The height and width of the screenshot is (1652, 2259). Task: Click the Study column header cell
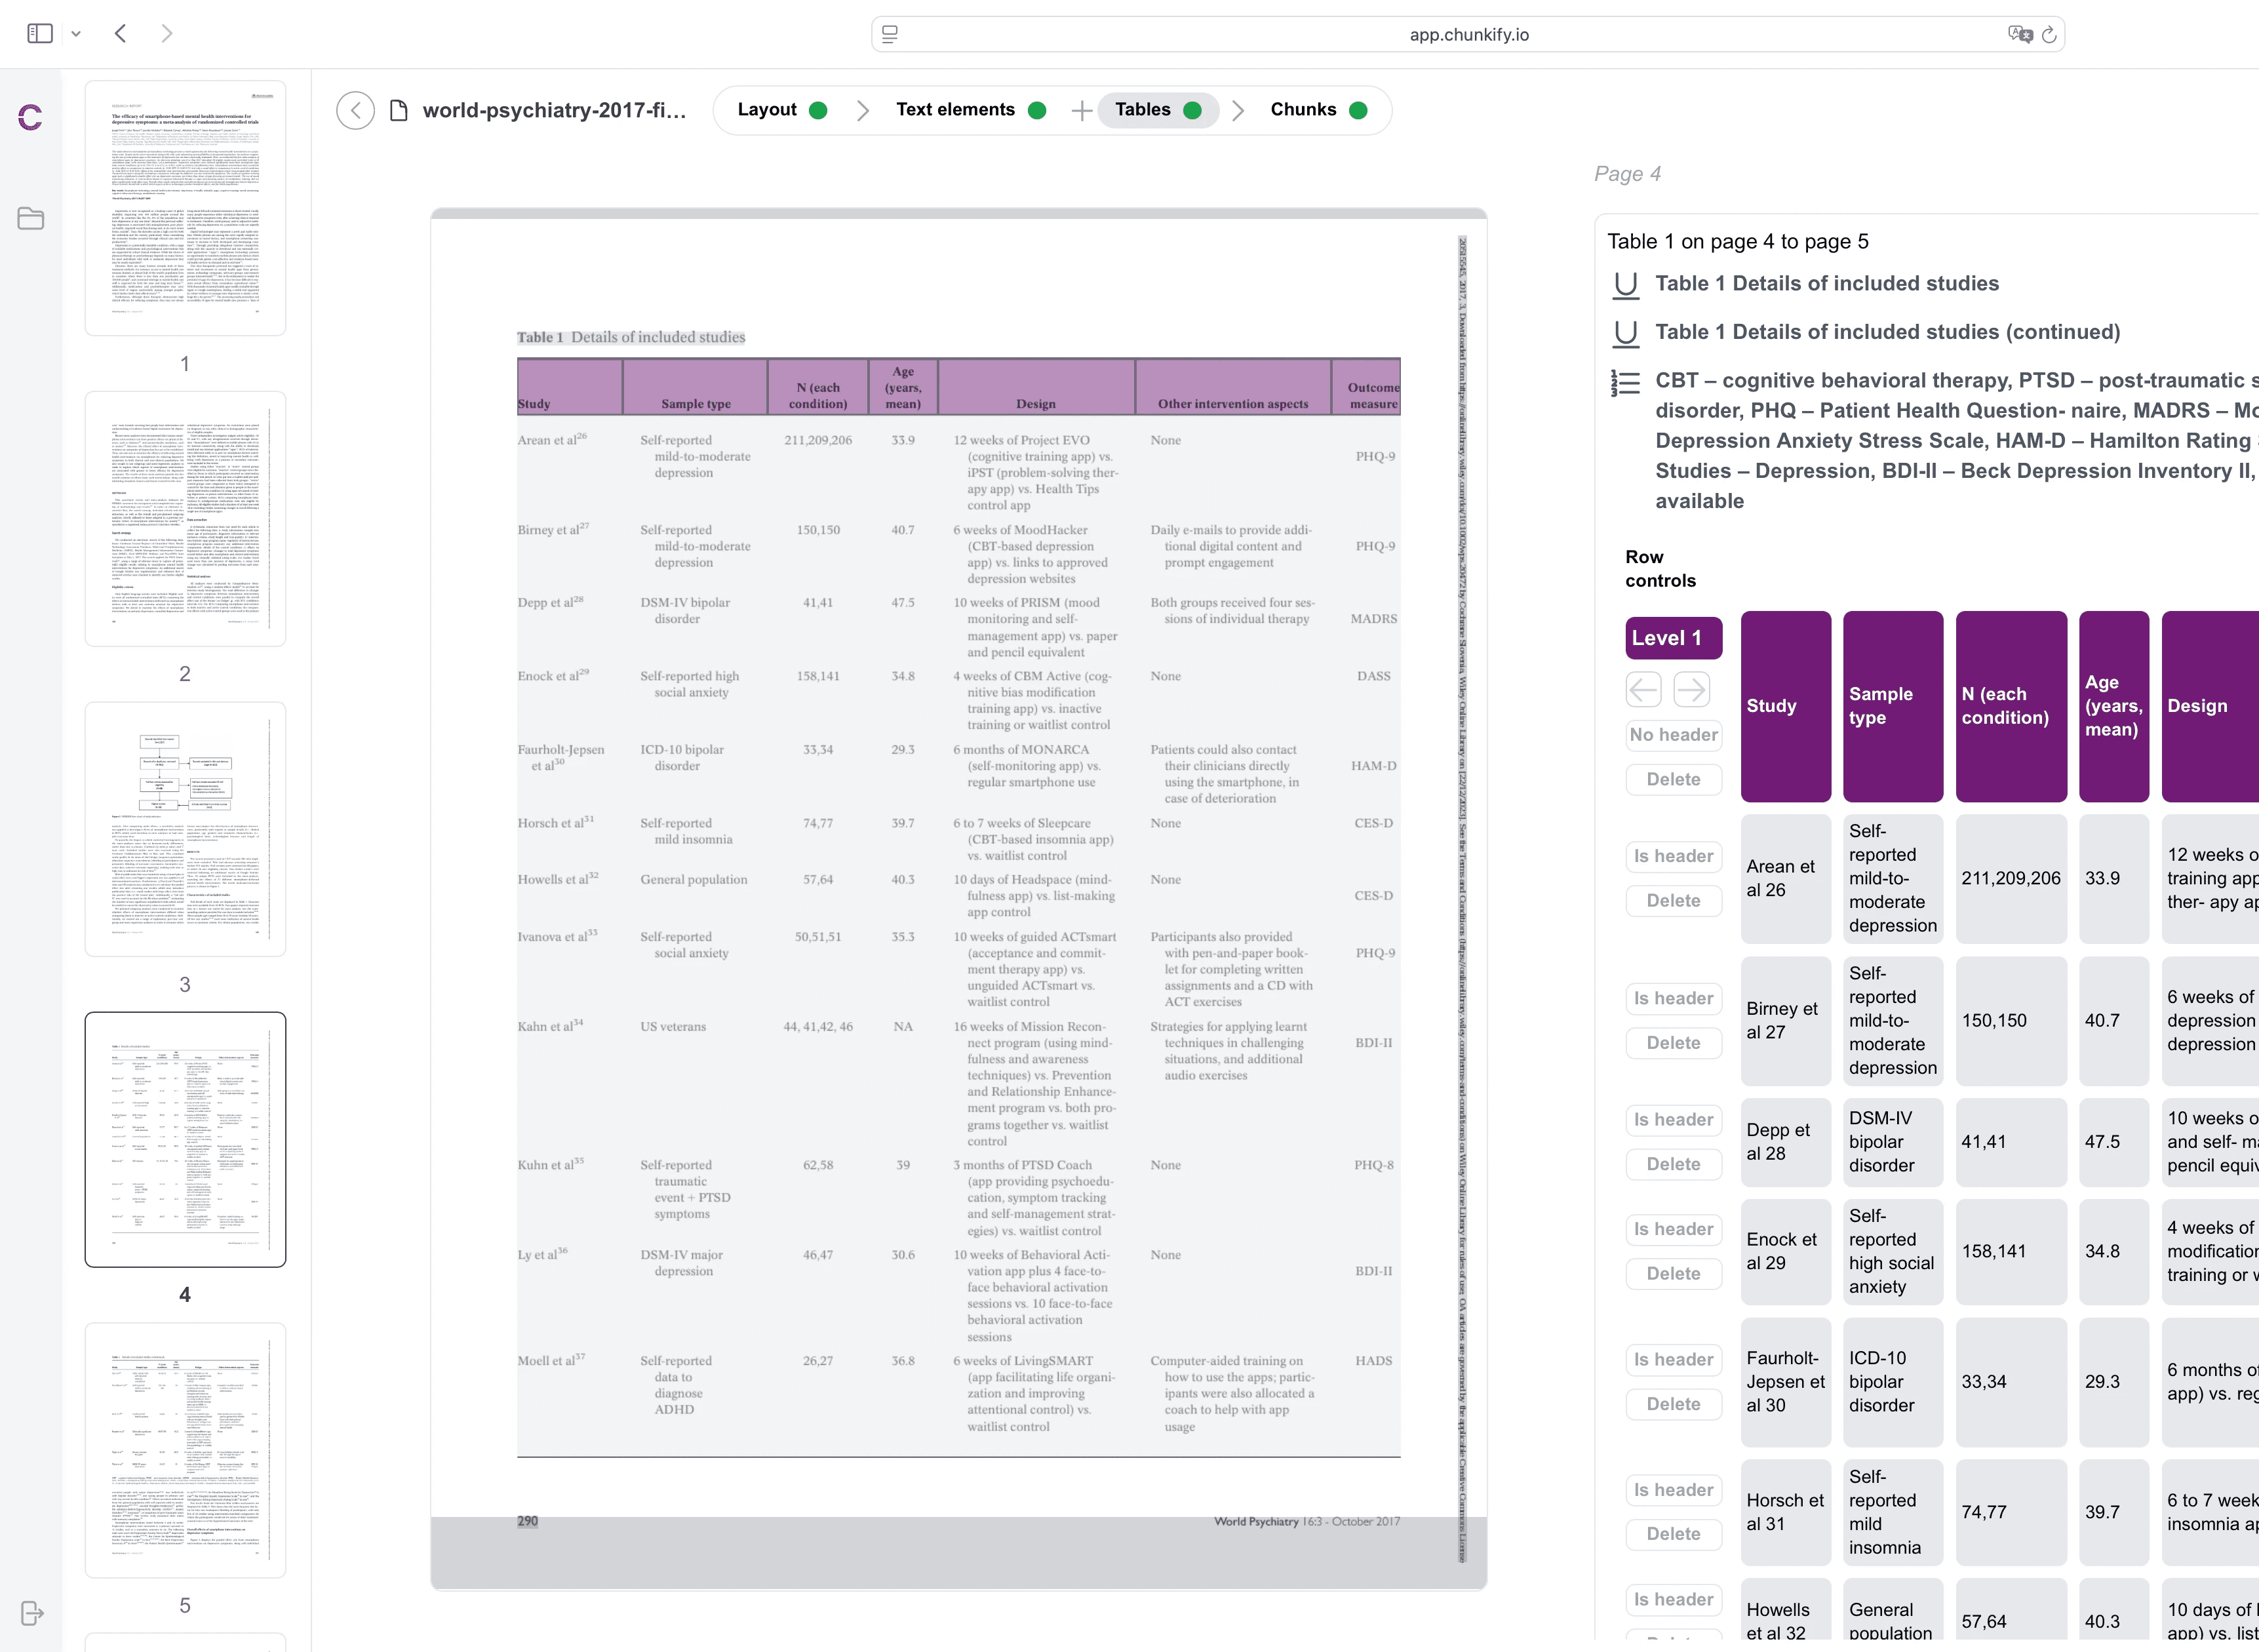click(1785, 706)
